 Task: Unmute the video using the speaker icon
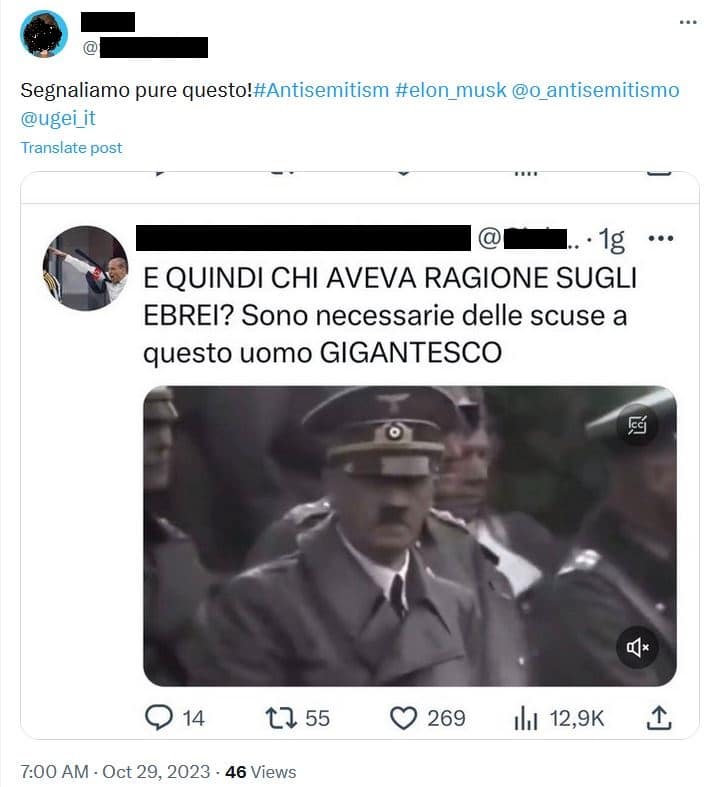[x=637, y=647]
